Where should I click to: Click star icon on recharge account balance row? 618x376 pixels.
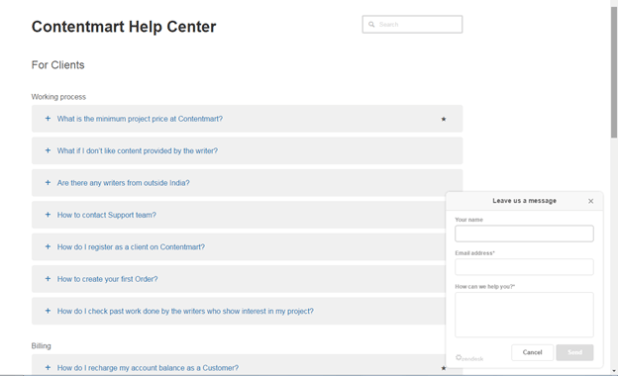click(443, 368)
